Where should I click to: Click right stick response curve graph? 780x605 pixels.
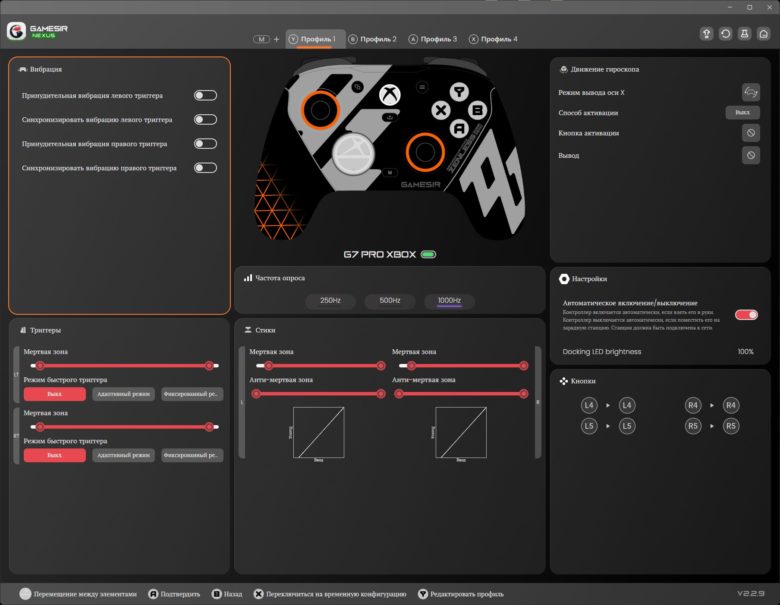click(461, 432)
